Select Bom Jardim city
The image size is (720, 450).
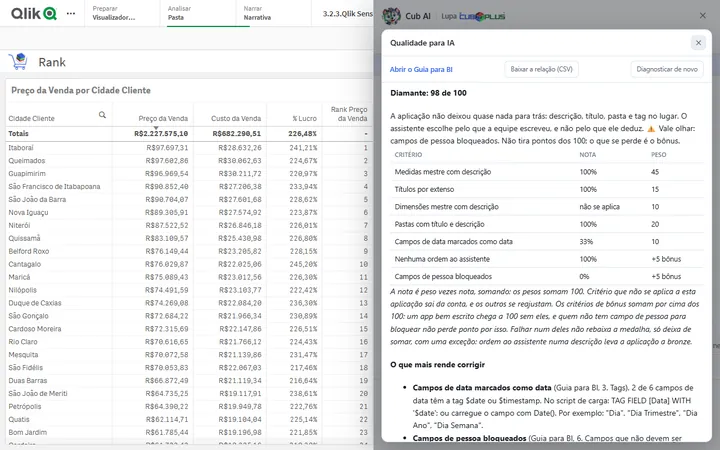click(28, 432)
